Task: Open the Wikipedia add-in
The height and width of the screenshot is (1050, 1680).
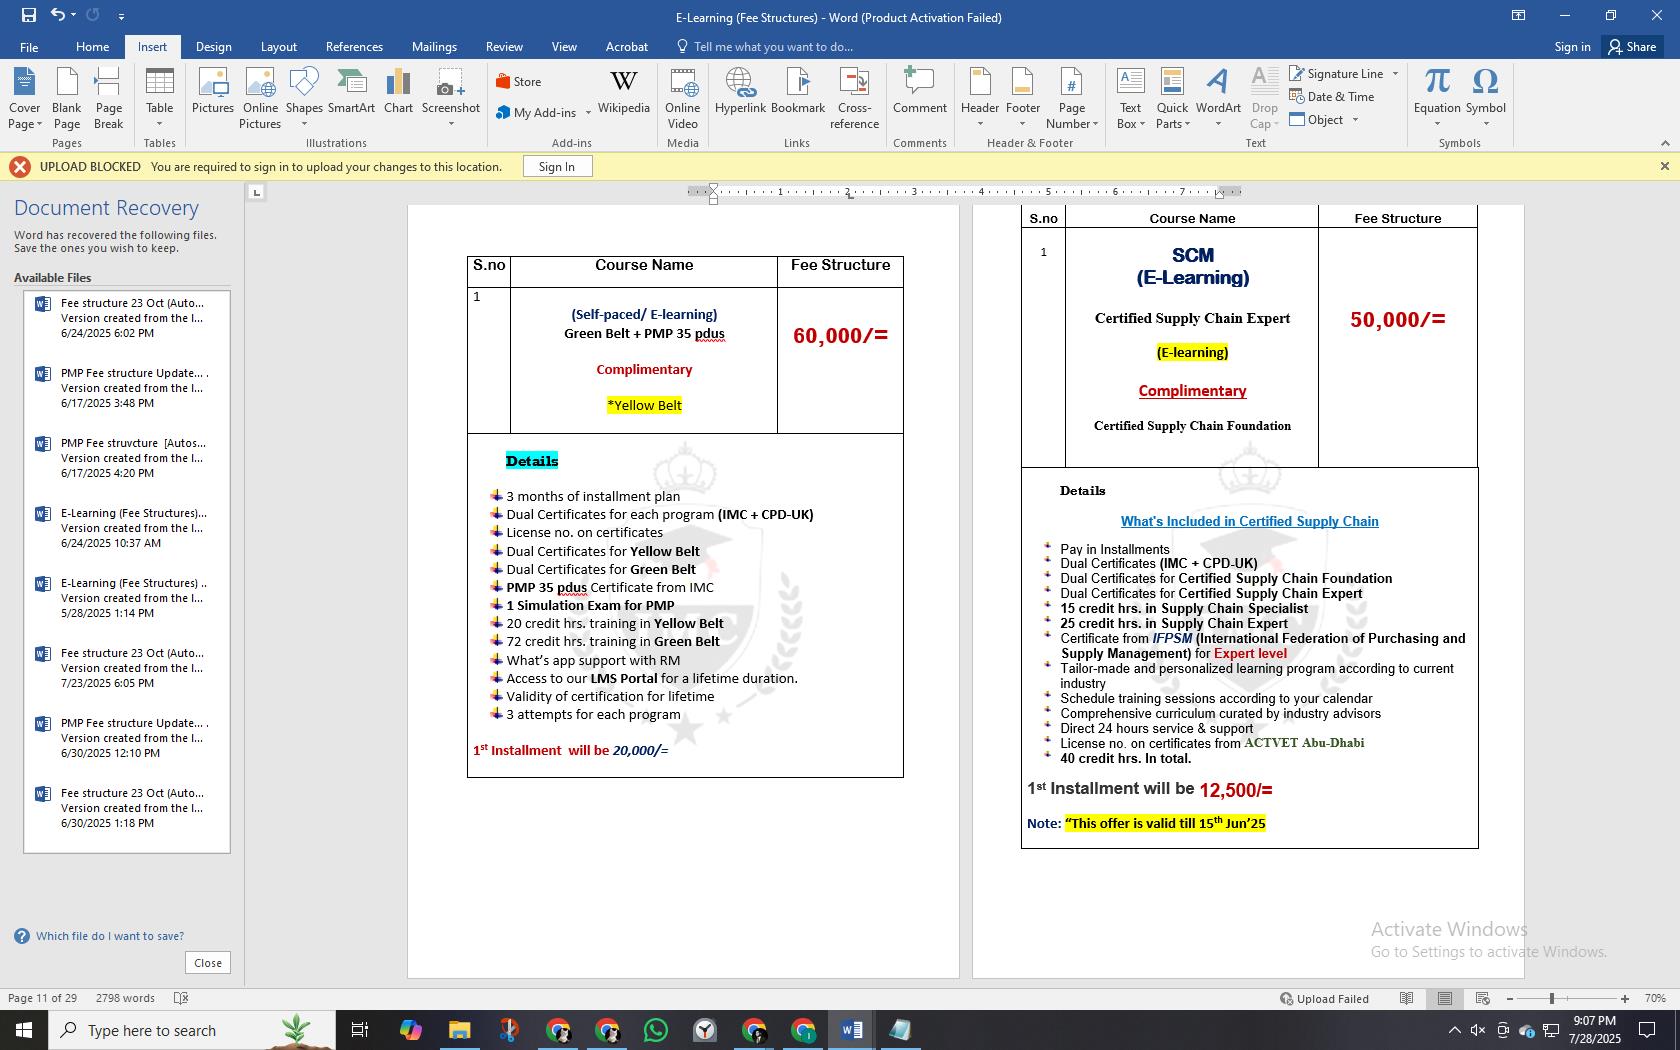Action: (624, 91)
